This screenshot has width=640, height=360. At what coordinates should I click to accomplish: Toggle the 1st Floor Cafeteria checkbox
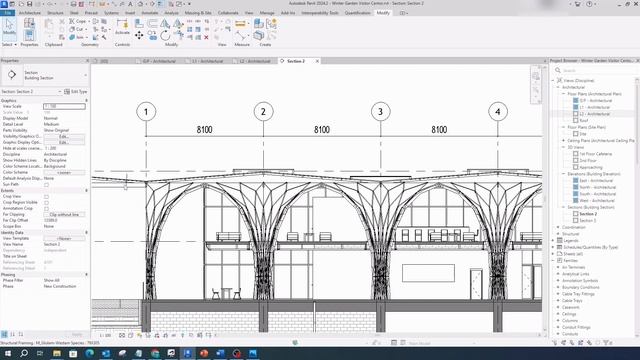pos(576,154)
